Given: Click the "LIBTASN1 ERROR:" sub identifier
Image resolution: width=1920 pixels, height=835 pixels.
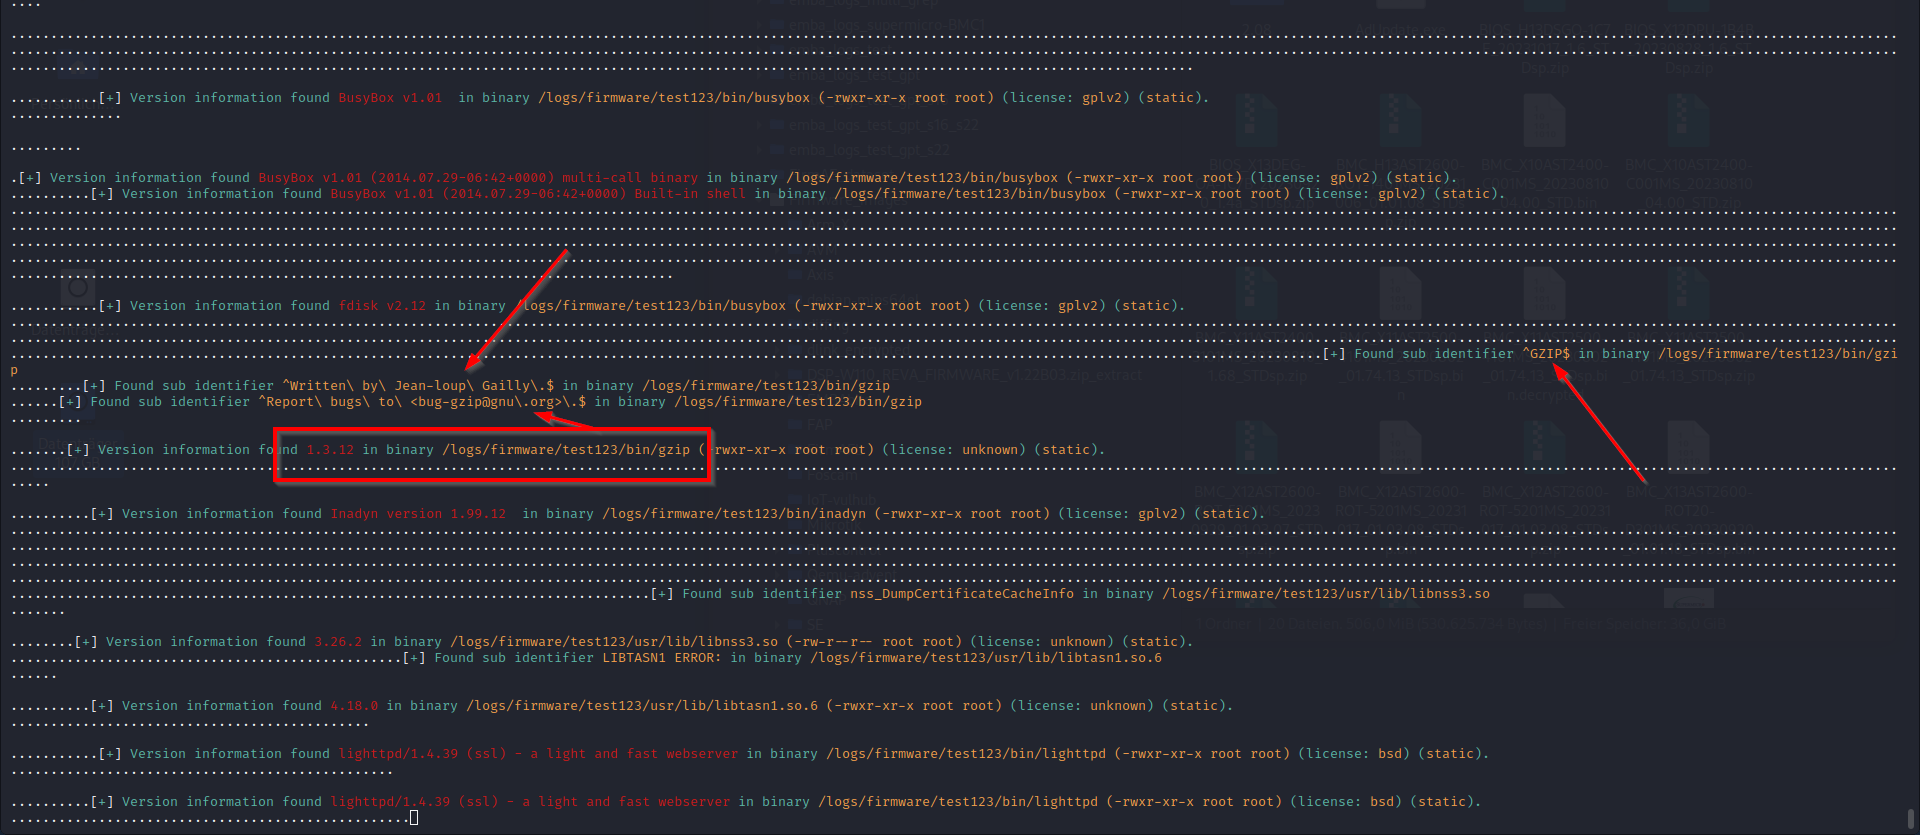Looking at the screenshot, I should (x=662, y=658).
